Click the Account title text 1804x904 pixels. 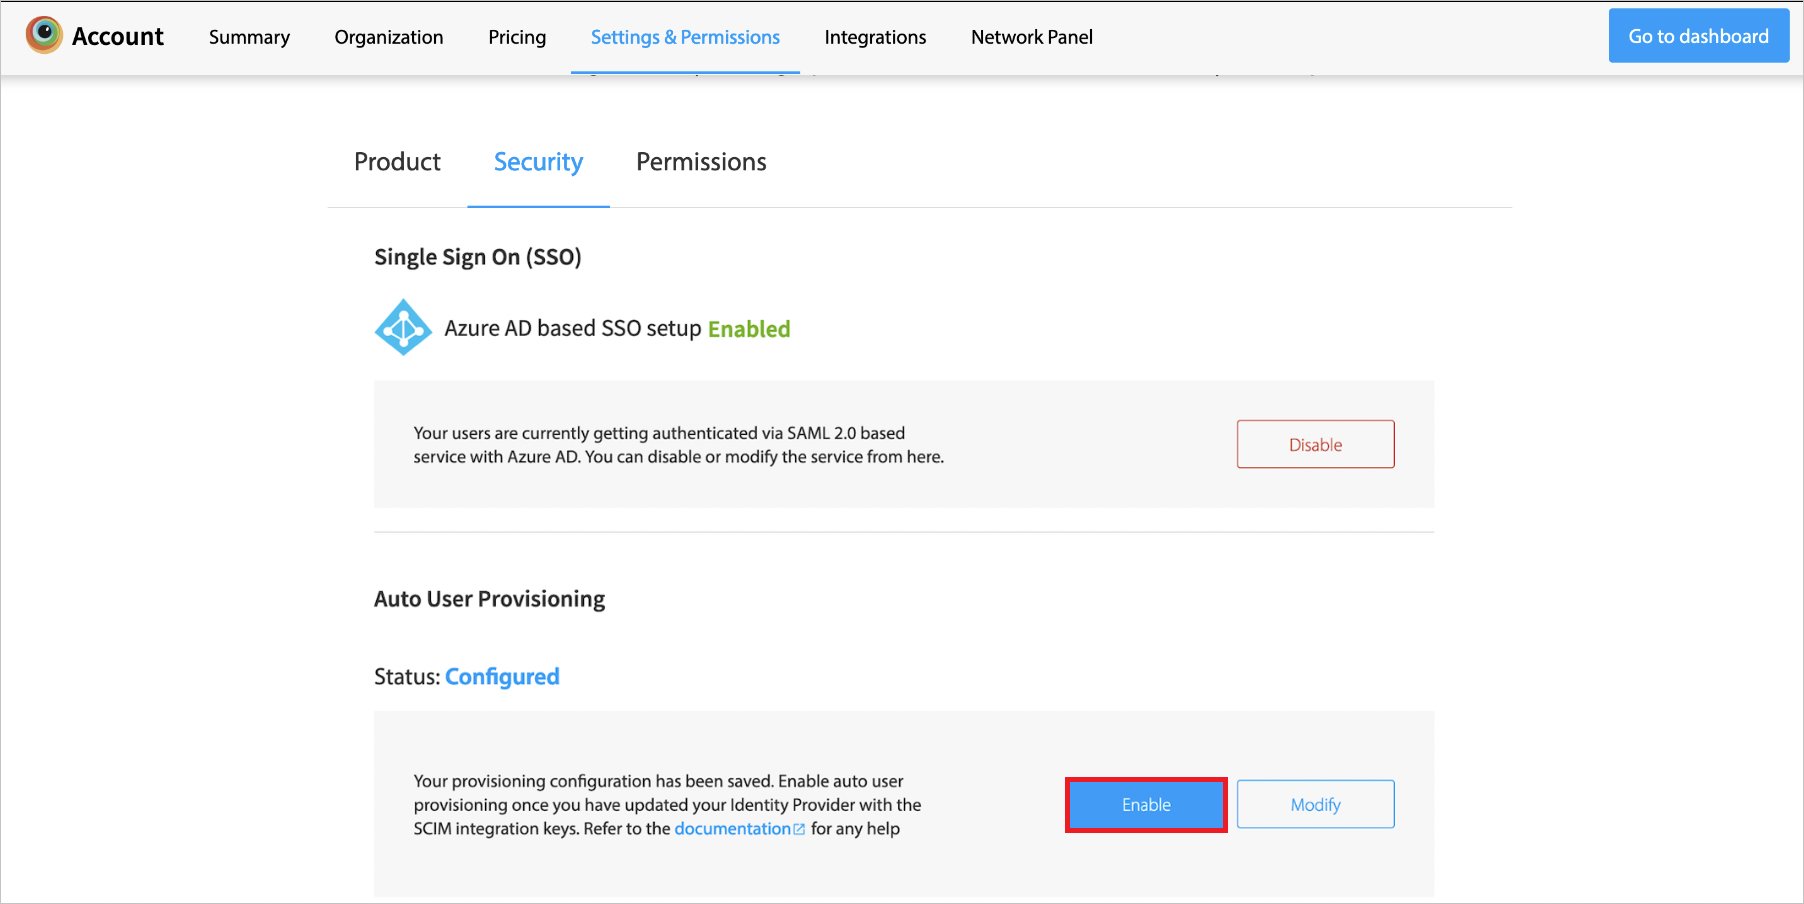pos(118,36)
